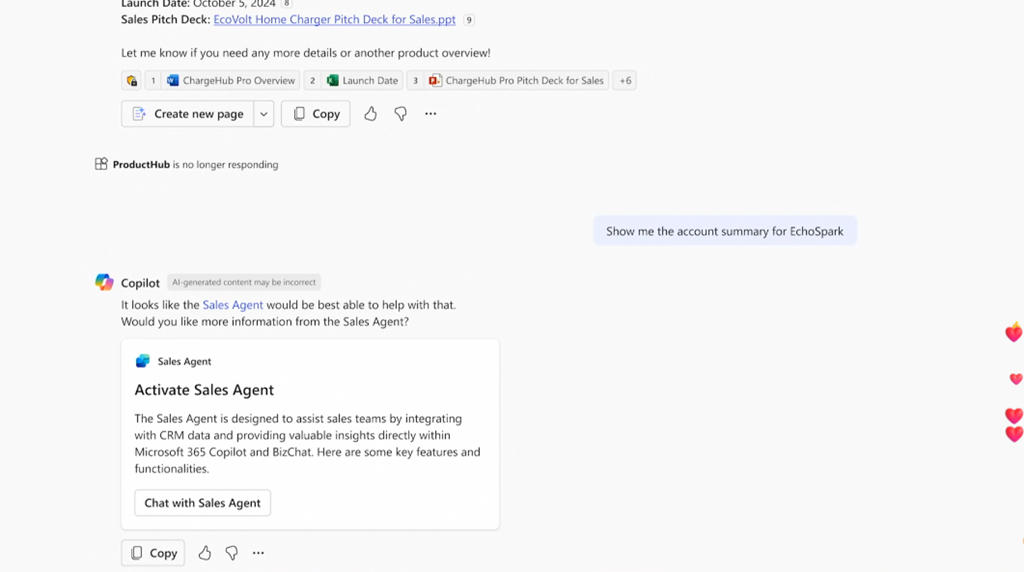Click the Excel icon on Launch Date
Screen dimensions: 1024x572
tap(332, 80)
